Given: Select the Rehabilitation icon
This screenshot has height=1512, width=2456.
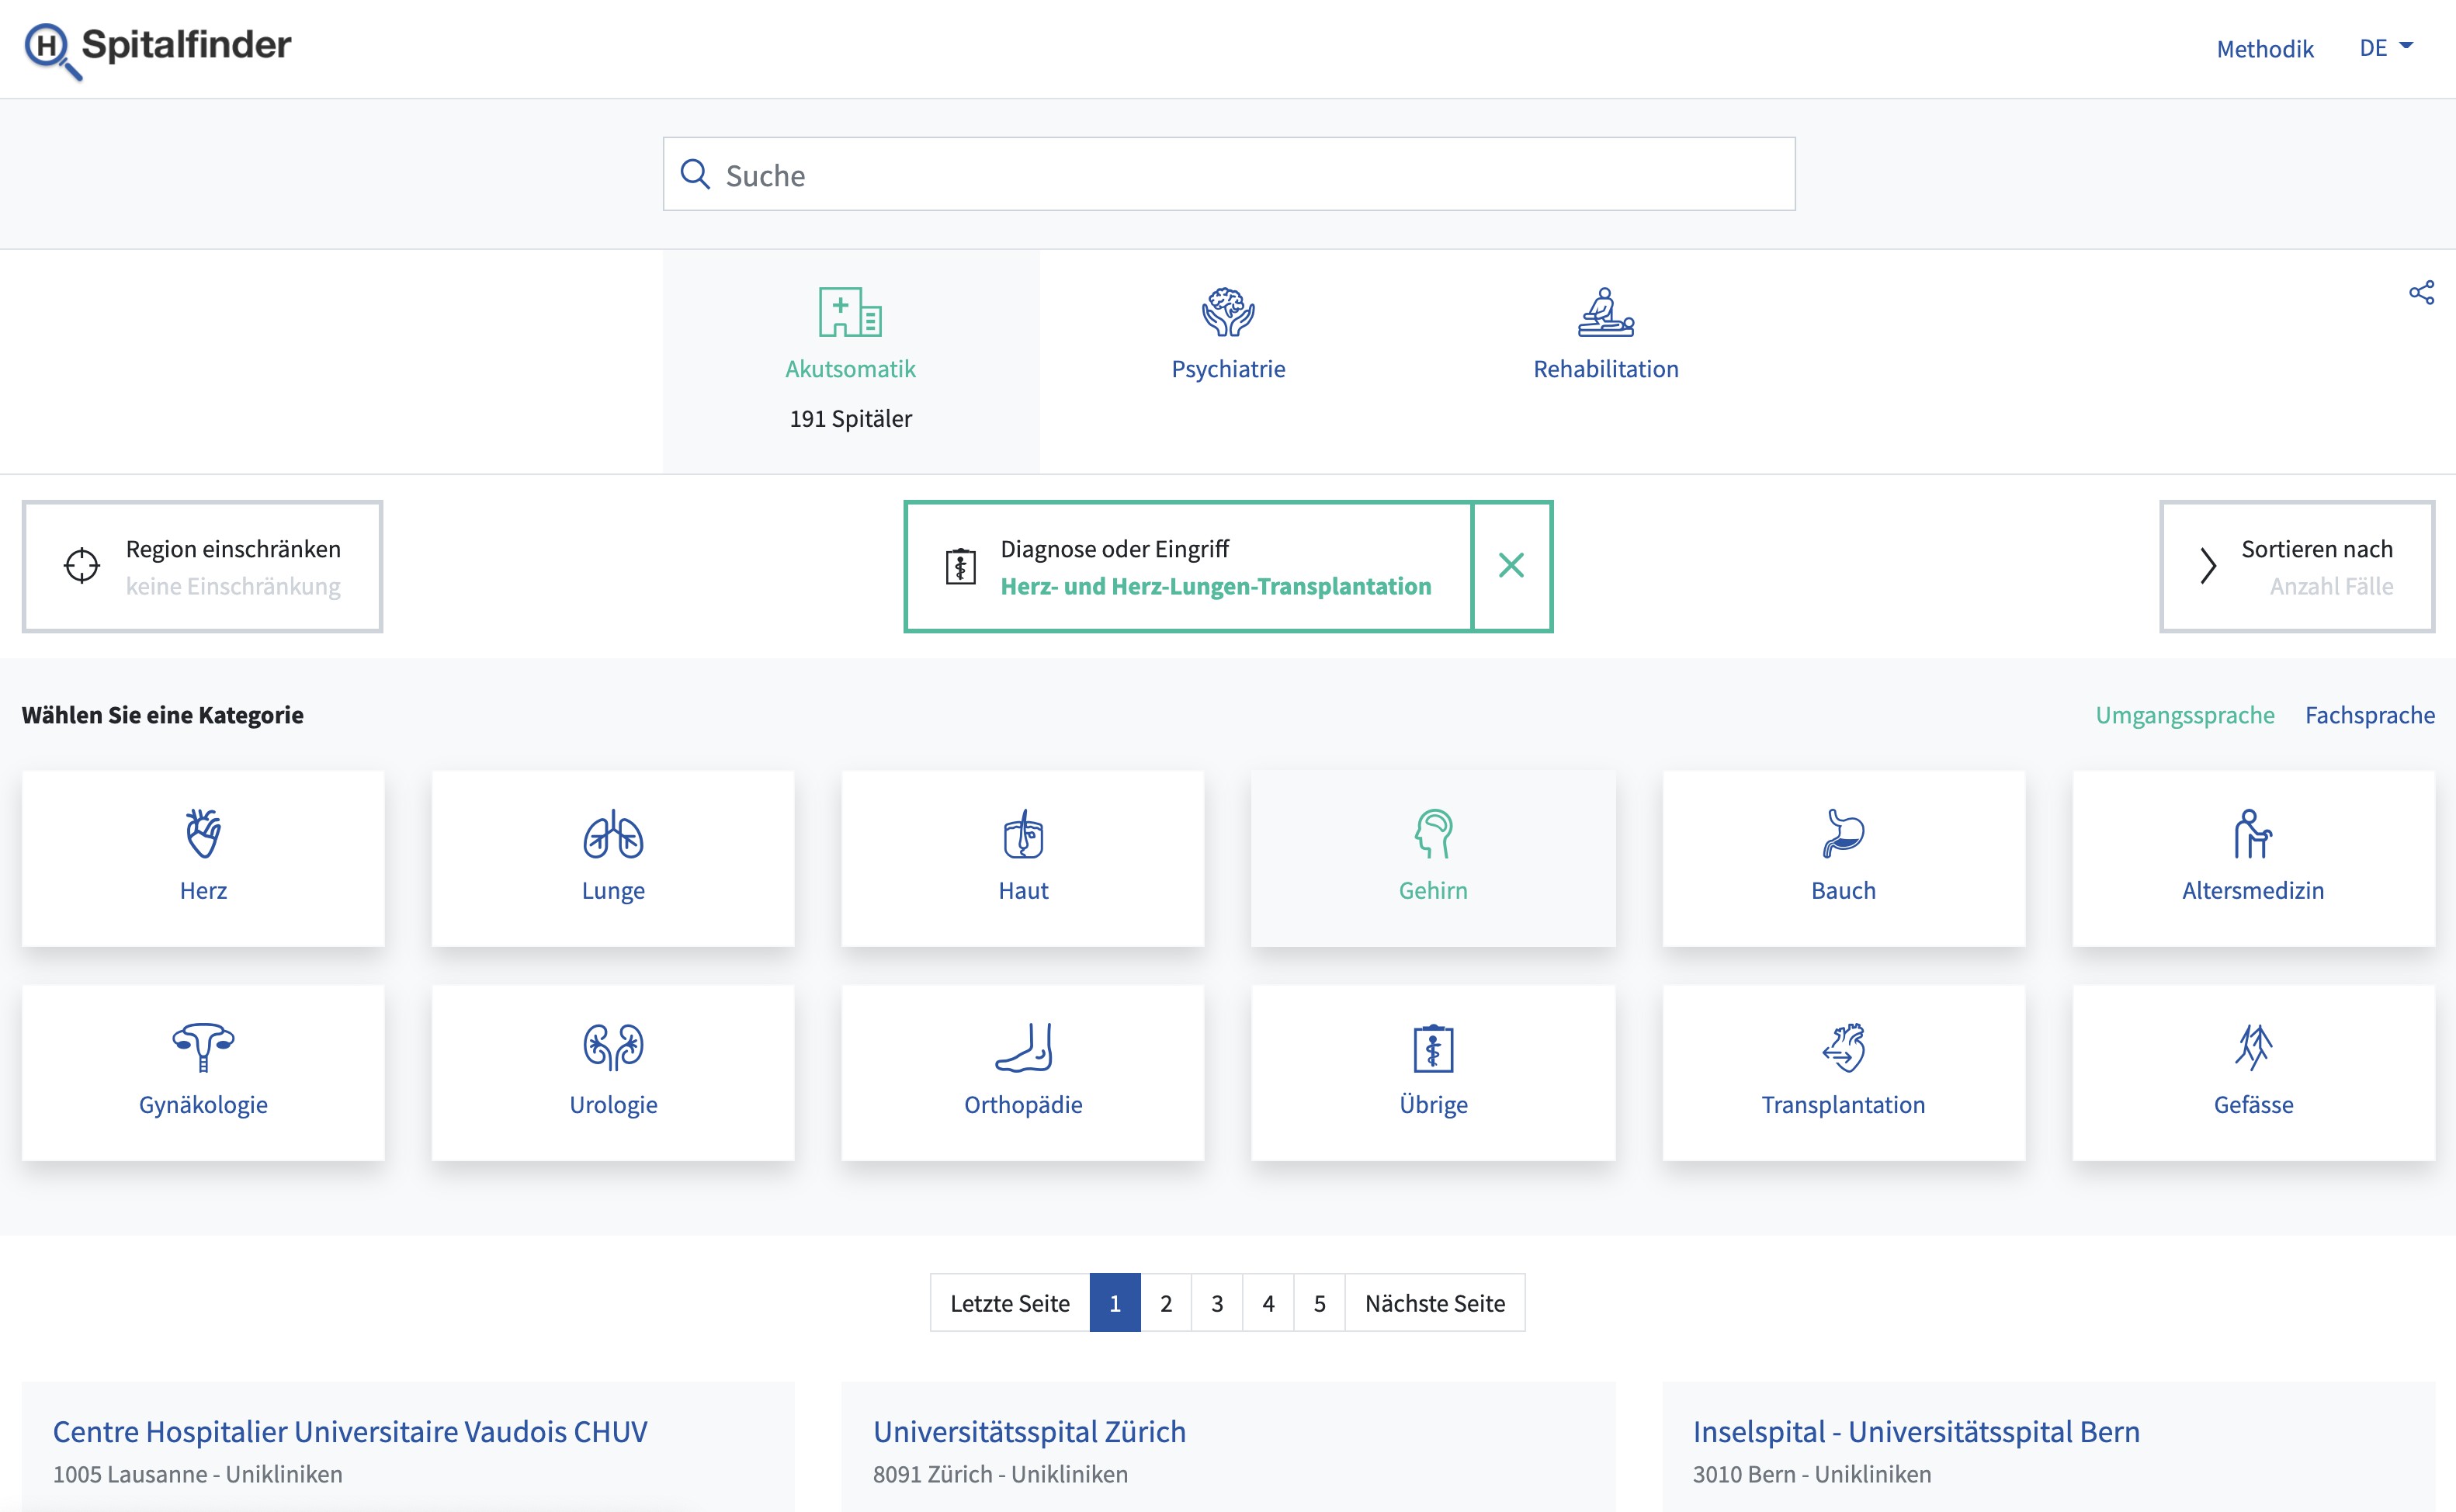Looking at the screenshot, I should 1606,312.
